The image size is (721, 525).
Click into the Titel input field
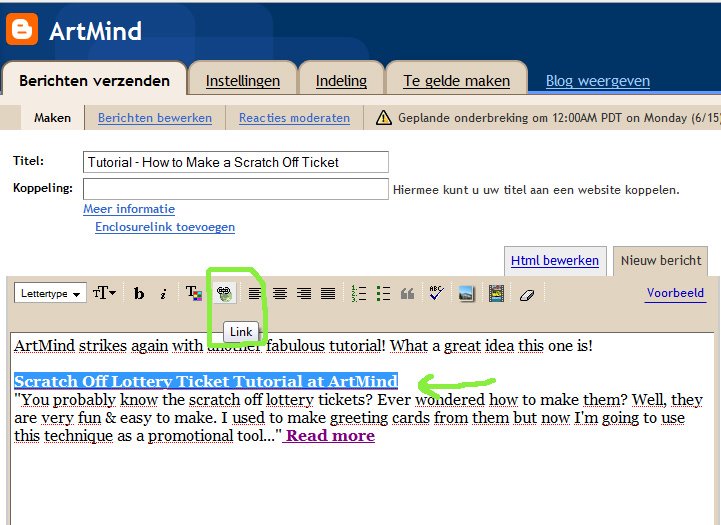236,162
